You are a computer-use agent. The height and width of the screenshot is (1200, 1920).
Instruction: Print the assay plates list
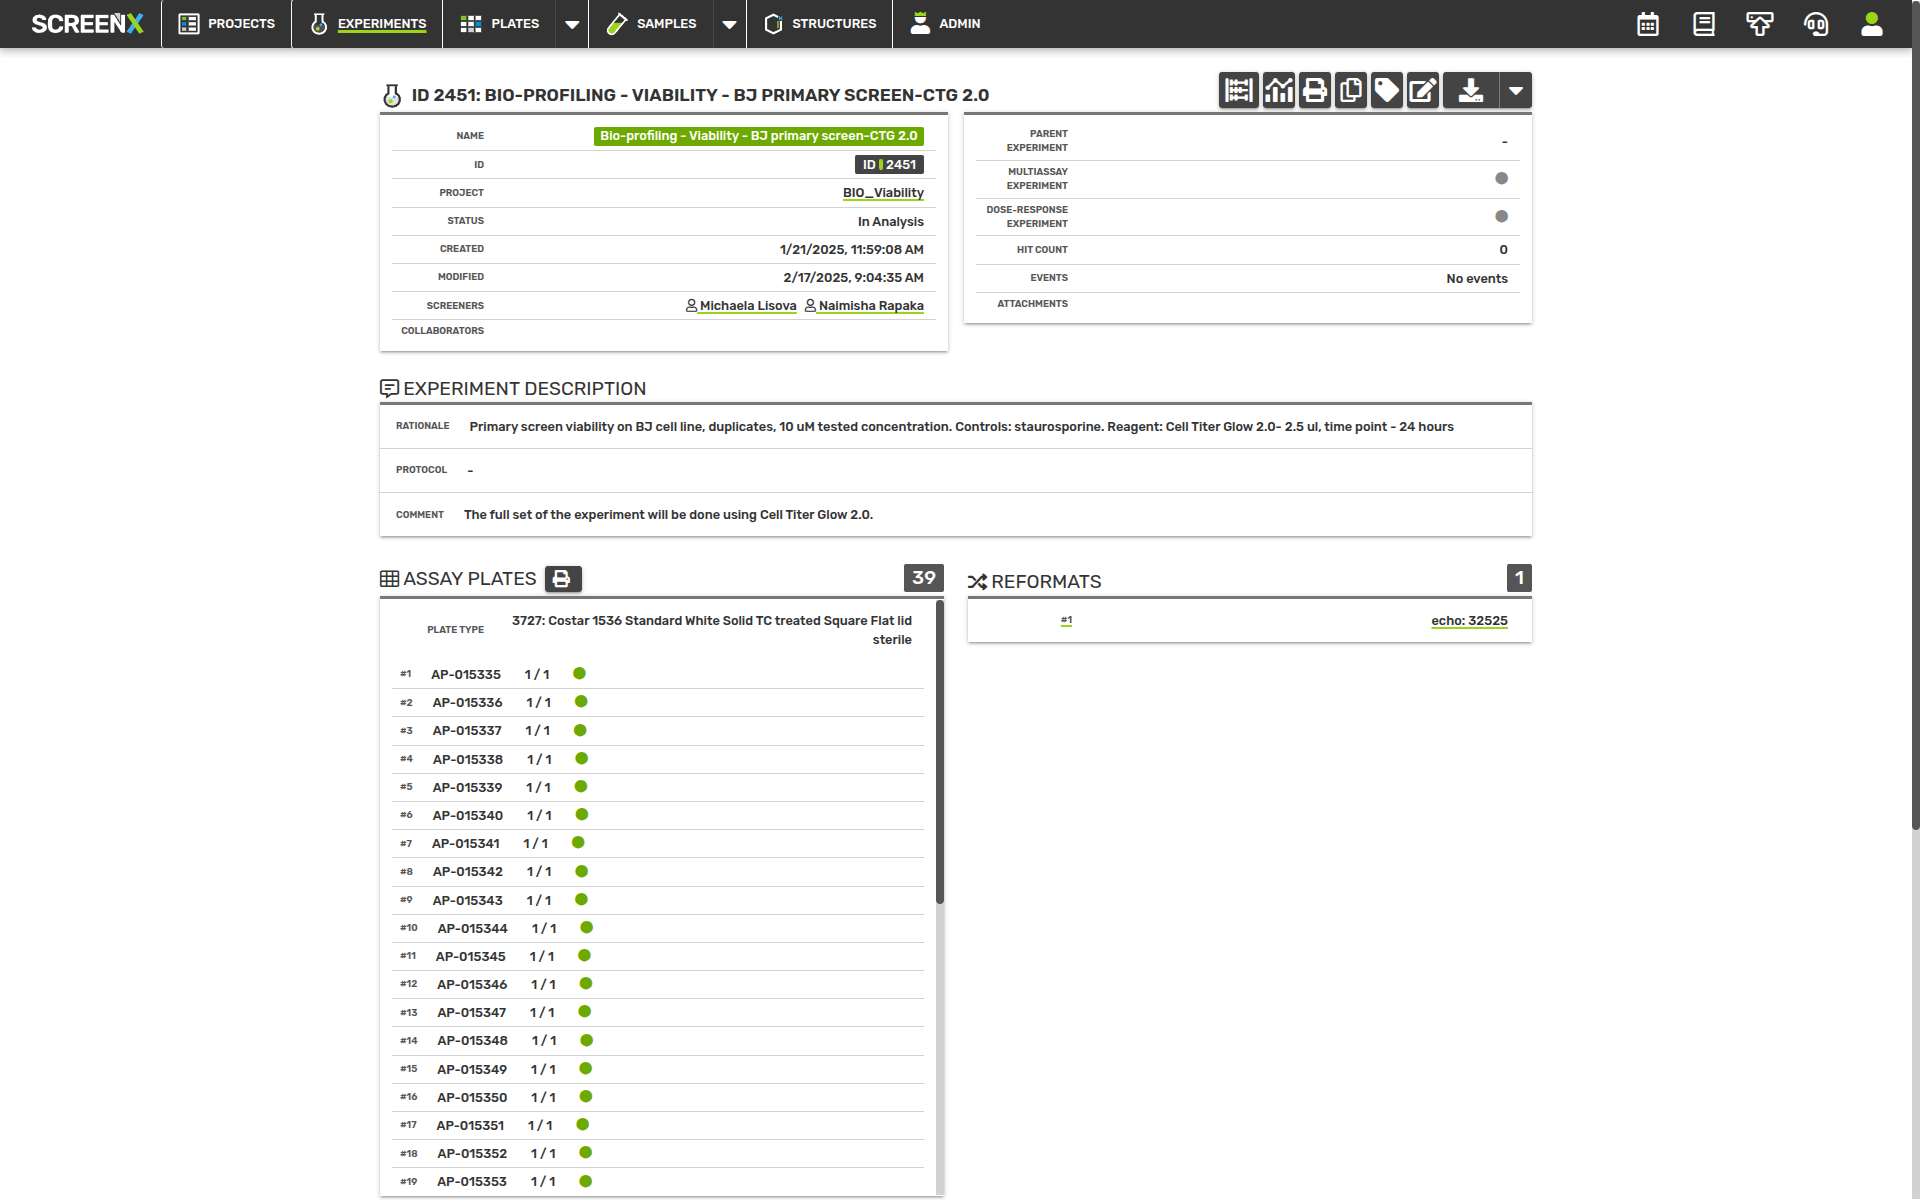(x=562, y=579)
